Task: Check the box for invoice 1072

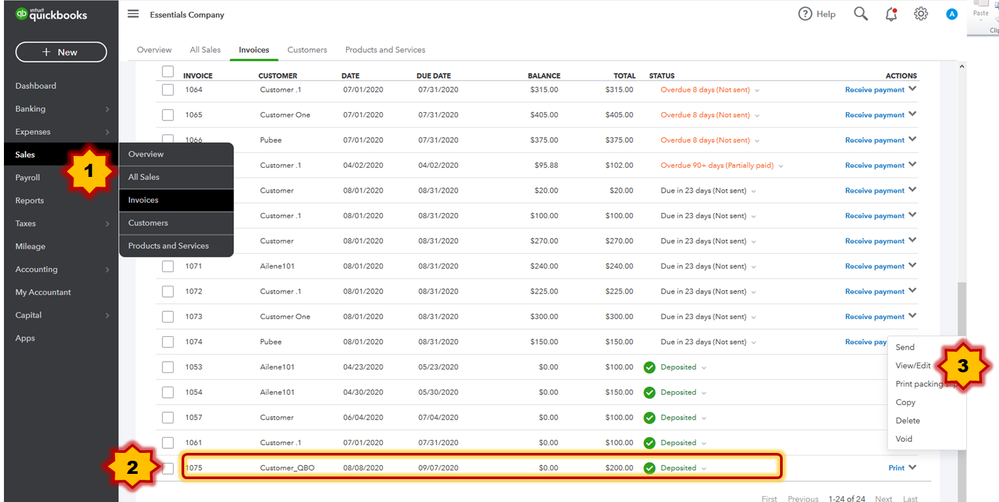Action: (x=168, y=291)
